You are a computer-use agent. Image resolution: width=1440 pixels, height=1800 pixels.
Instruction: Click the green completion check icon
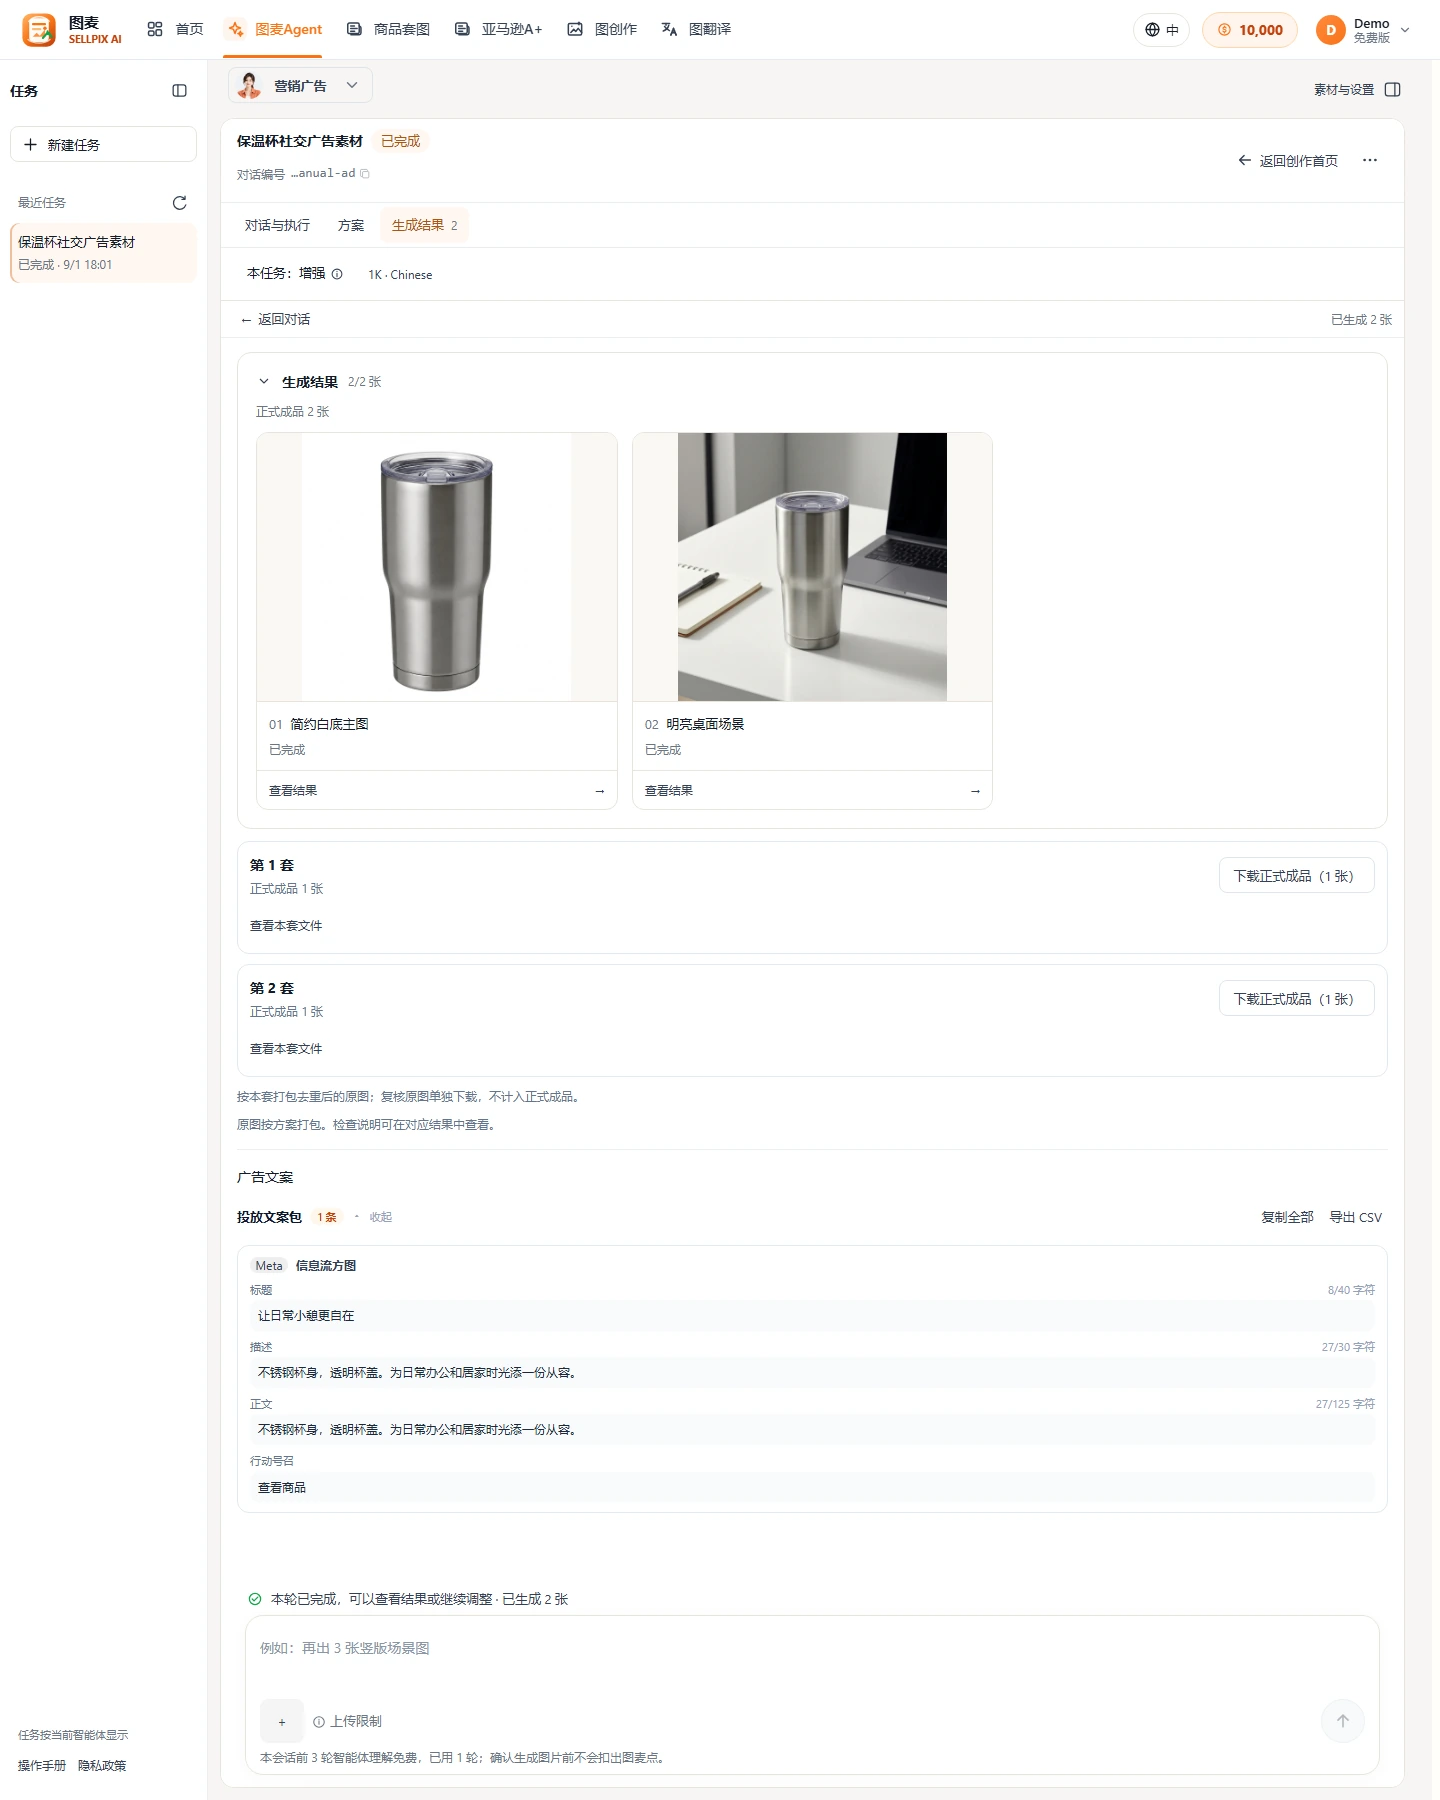[x=255, y=1599]
